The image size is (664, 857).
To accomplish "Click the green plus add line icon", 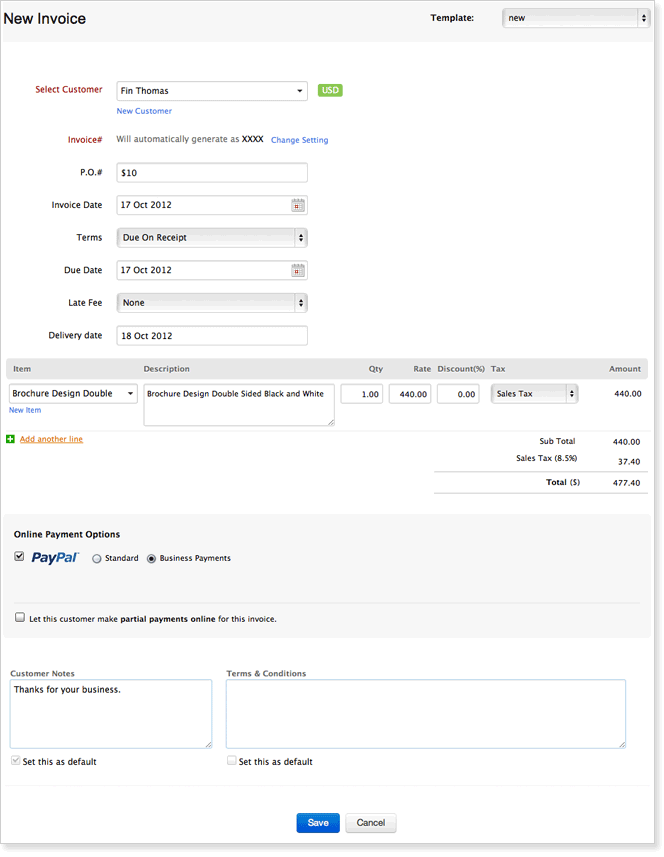I will point(11,439).
